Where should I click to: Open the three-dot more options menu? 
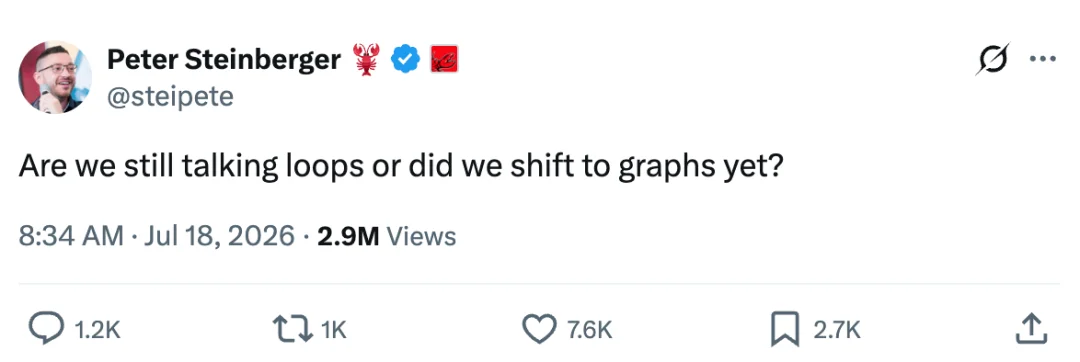pos(1042,58)
